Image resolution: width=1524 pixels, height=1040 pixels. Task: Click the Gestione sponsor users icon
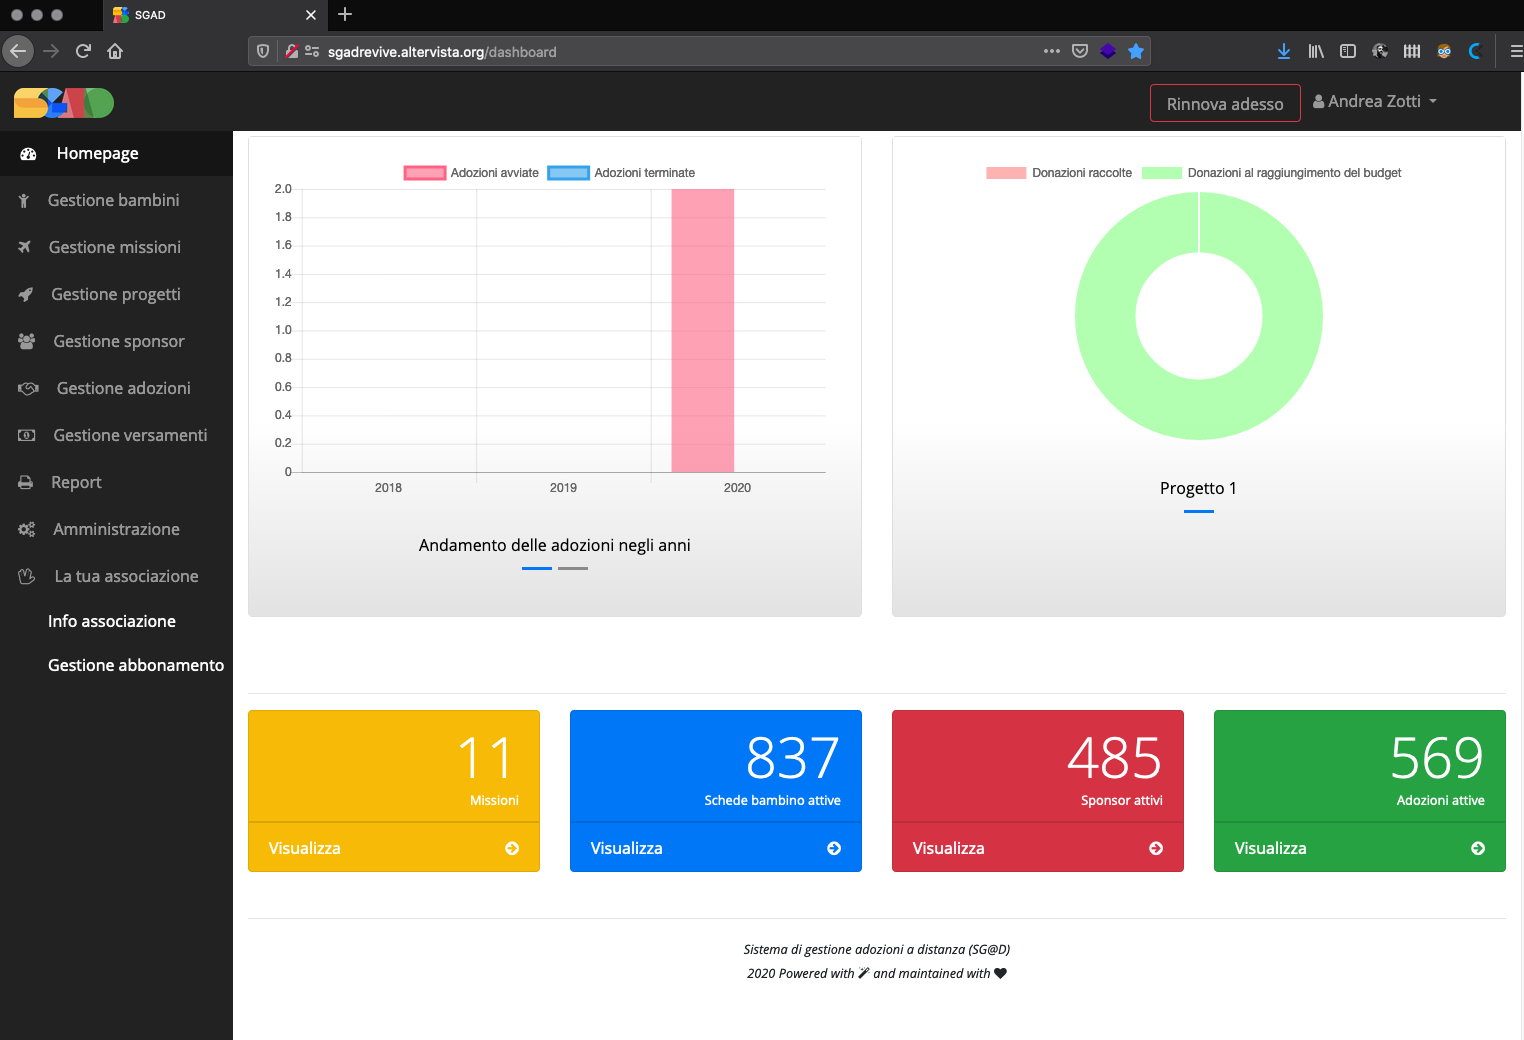tap(27, 341)
